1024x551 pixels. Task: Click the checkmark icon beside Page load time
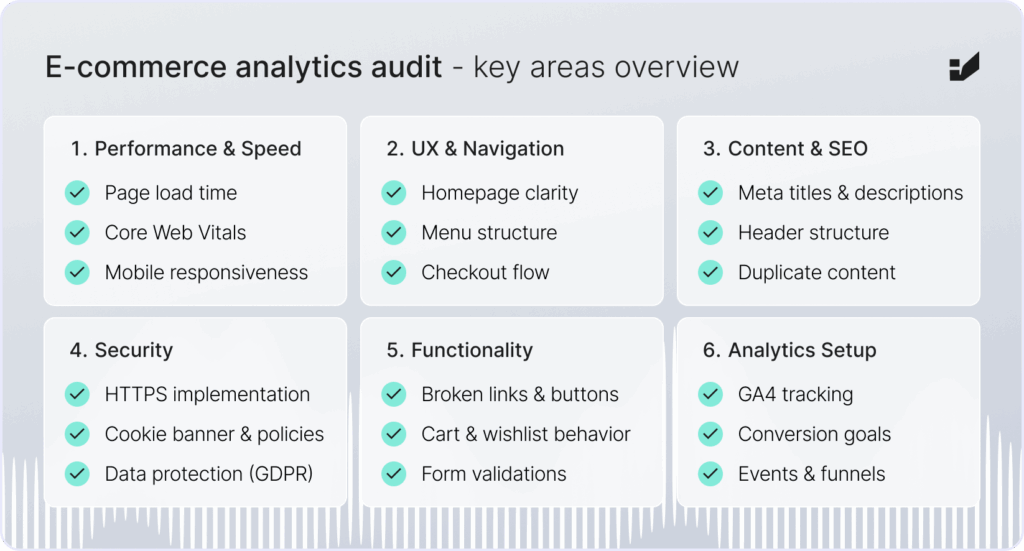[x=77, y=193]
